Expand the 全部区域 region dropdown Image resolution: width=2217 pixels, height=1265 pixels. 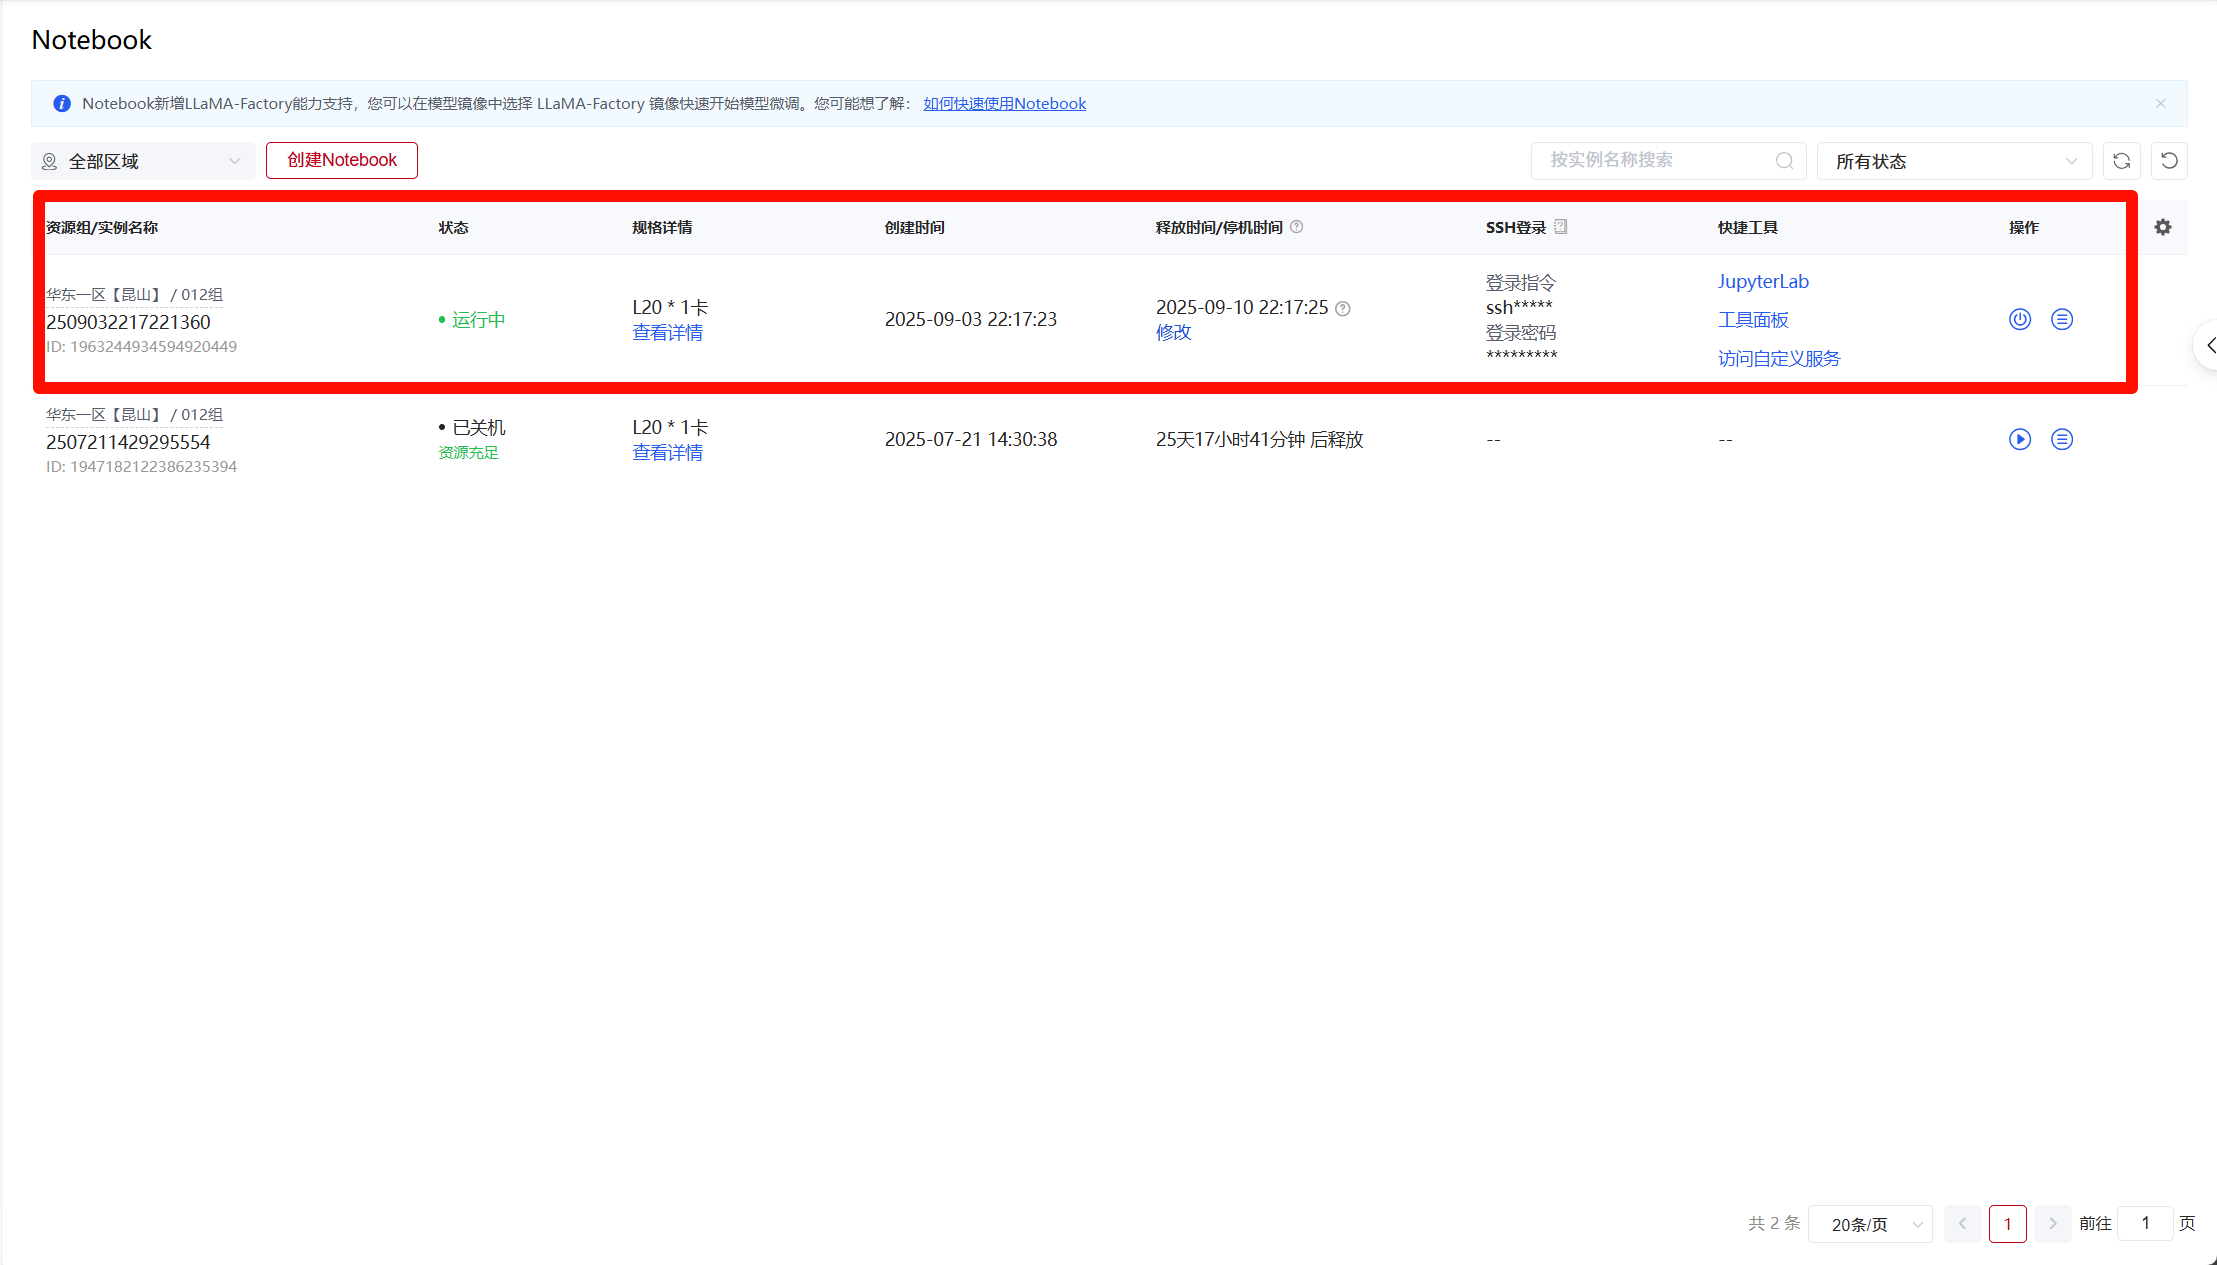143,161
